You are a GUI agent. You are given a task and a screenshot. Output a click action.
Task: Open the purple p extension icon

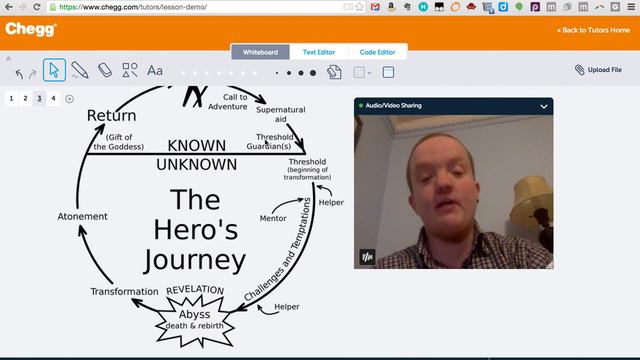[x=535, y=7]
